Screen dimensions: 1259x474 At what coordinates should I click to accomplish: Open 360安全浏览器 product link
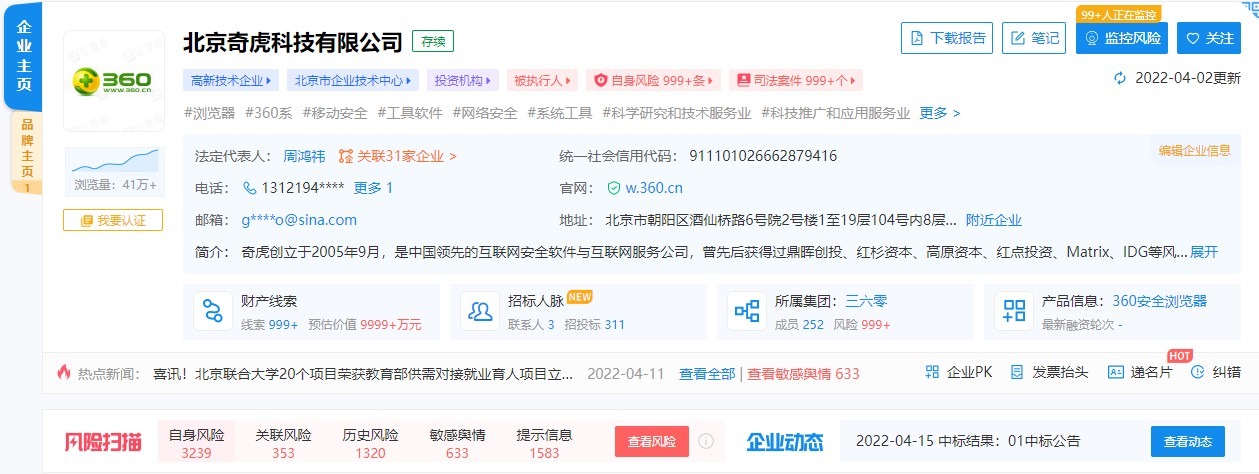1159,300
